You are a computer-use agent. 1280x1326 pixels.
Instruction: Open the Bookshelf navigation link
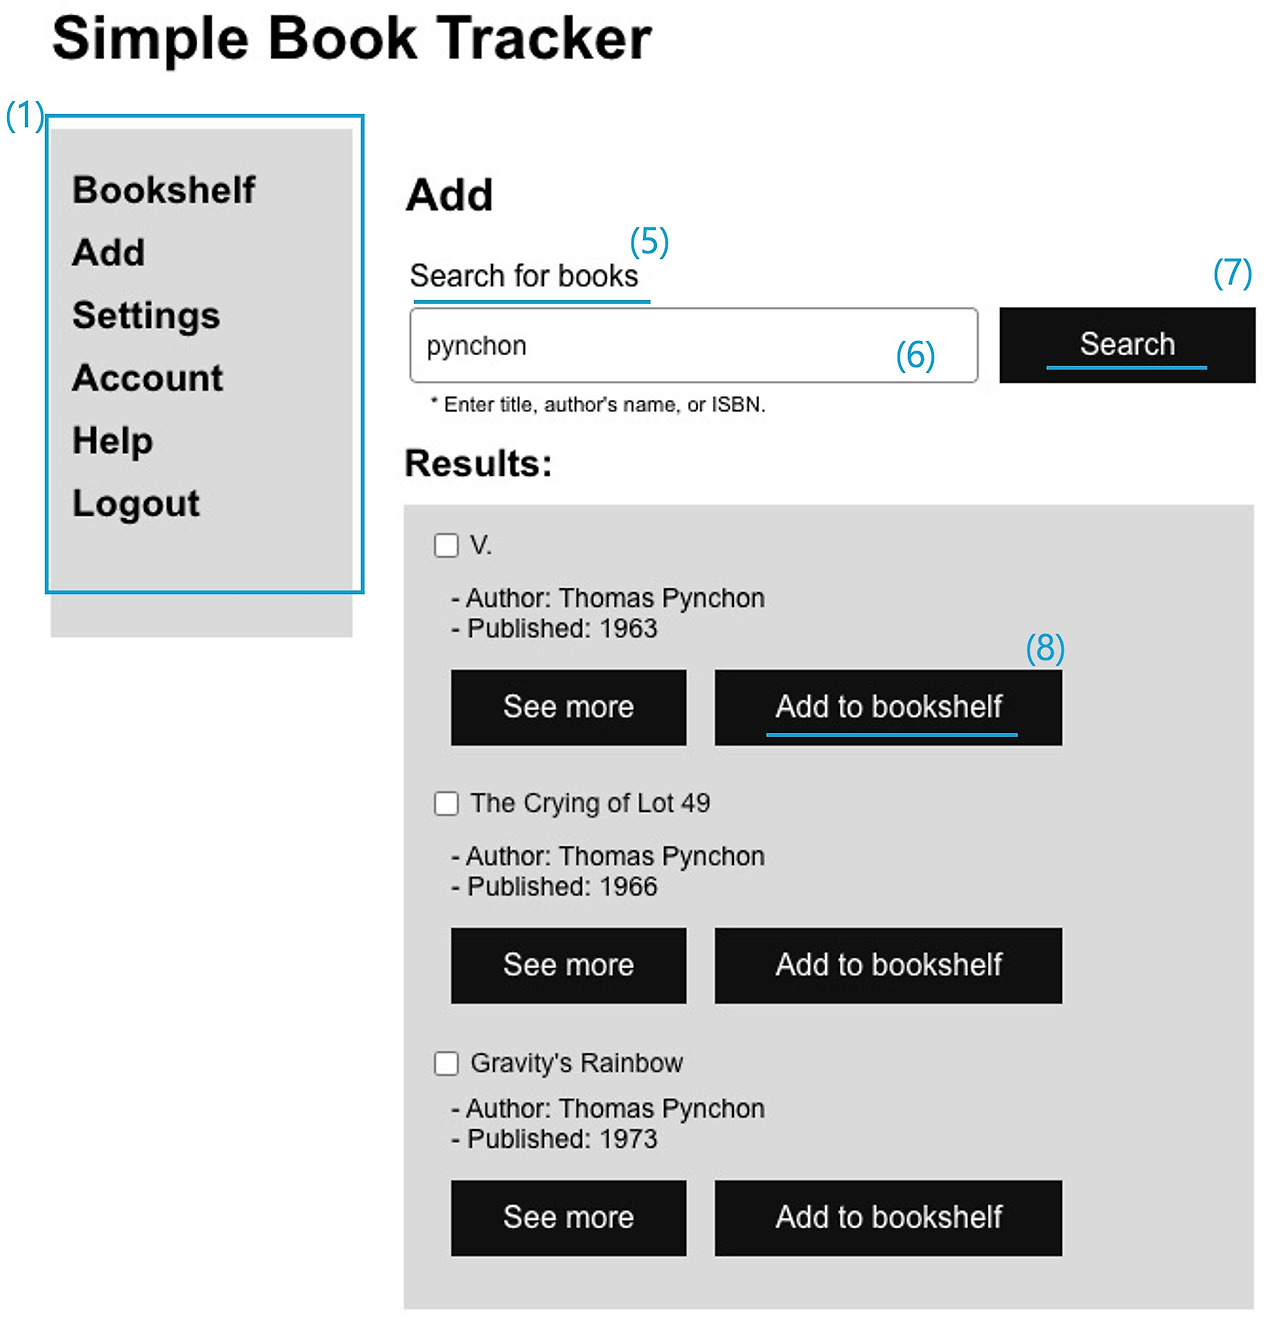pos(164,190)
